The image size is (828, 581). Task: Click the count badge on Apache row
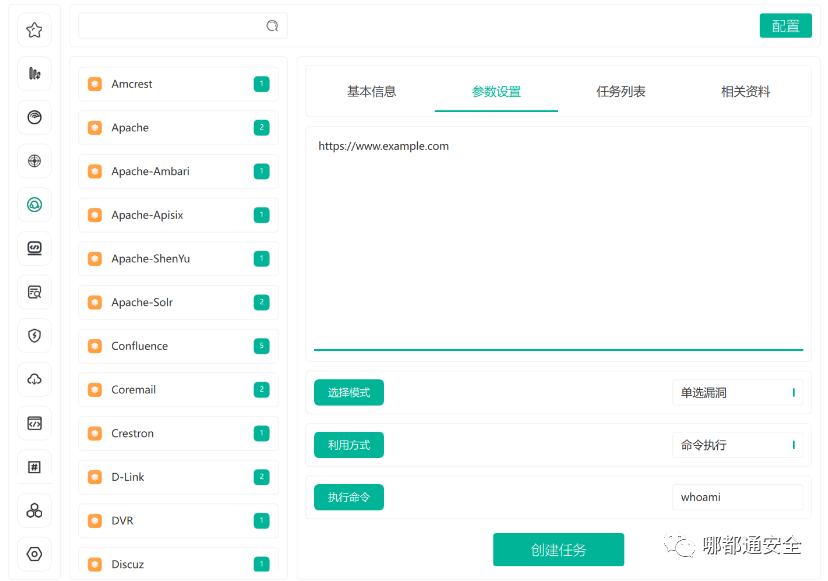261,128
